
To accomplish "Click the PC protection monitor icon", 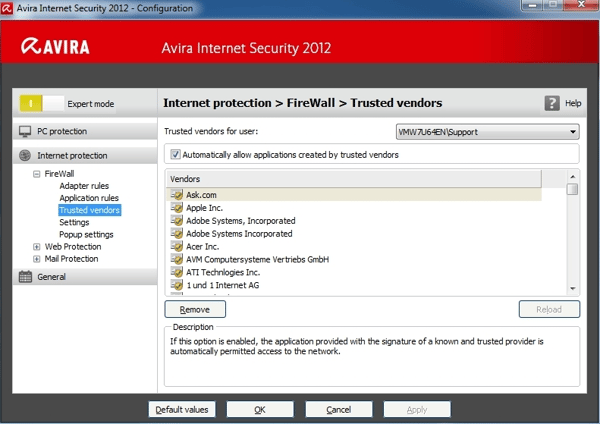I will 25,131.
